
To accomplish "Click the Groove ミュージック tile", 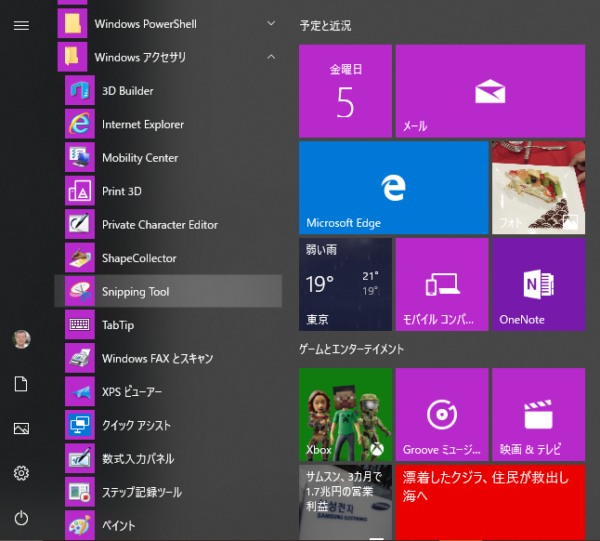I will 441,413.
